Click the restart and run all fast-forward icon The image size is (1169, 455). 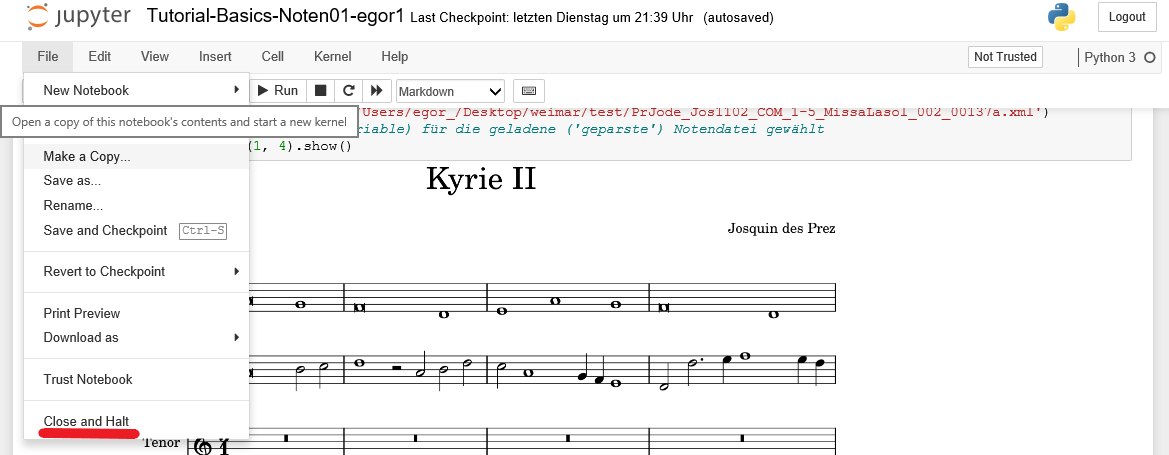377,91
